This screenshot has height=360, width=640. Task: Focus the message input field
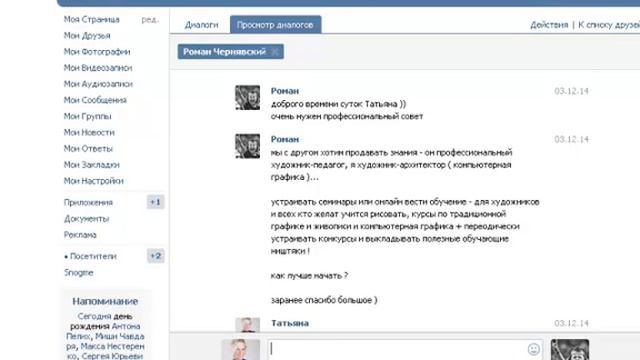tap(405, 349)
